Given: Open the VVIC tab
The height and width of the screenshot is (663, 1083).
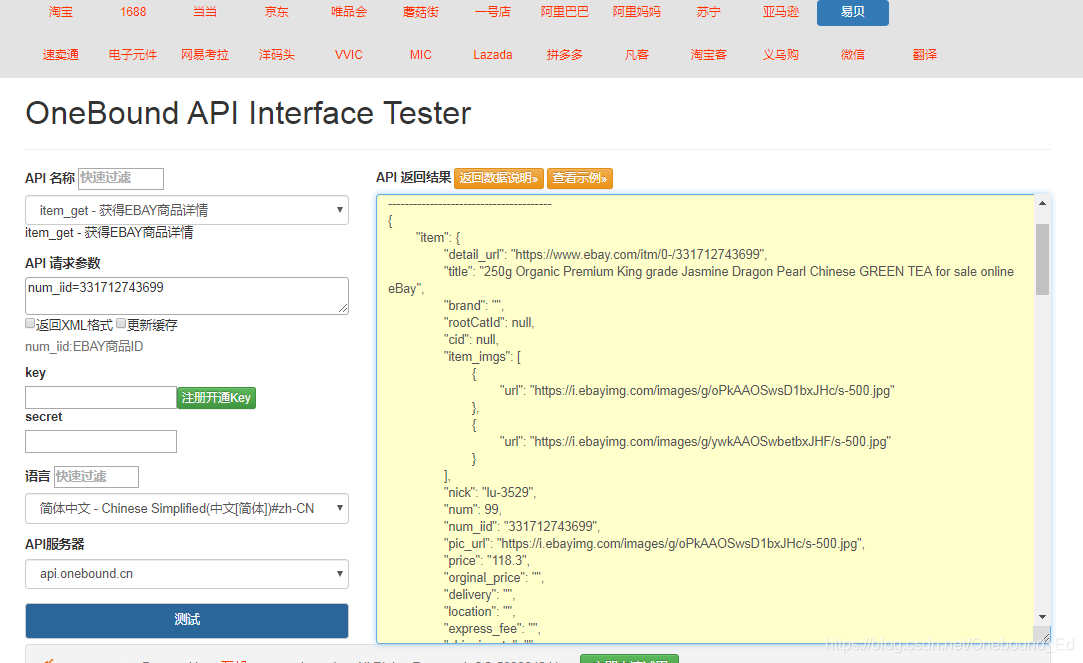Looking at the screenshot, I should (349, 55).
